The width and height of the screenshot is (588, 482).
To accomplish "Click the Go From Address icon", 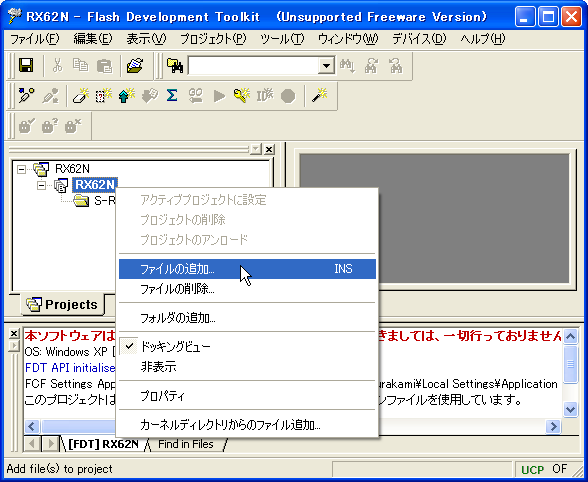I will pos(195,96).
